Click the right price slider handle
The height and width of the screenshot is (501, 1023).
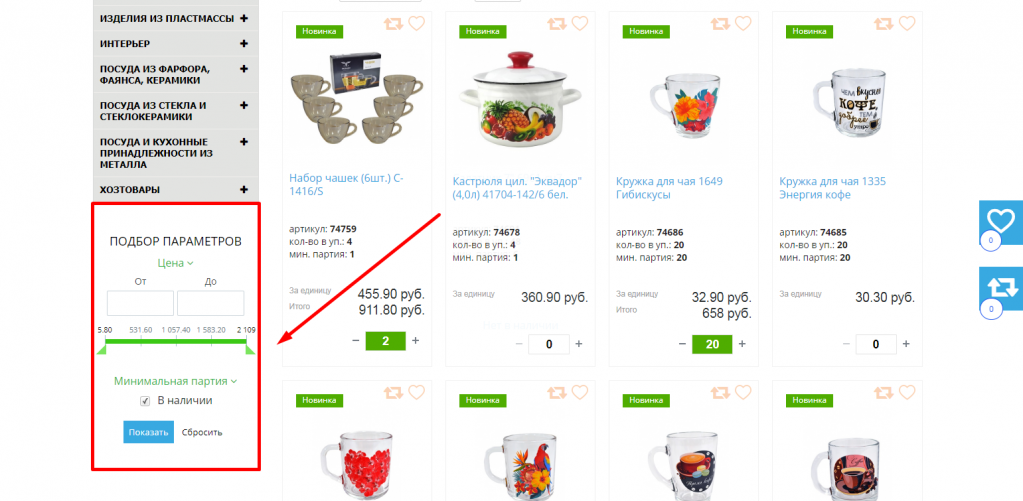(250, 350)
